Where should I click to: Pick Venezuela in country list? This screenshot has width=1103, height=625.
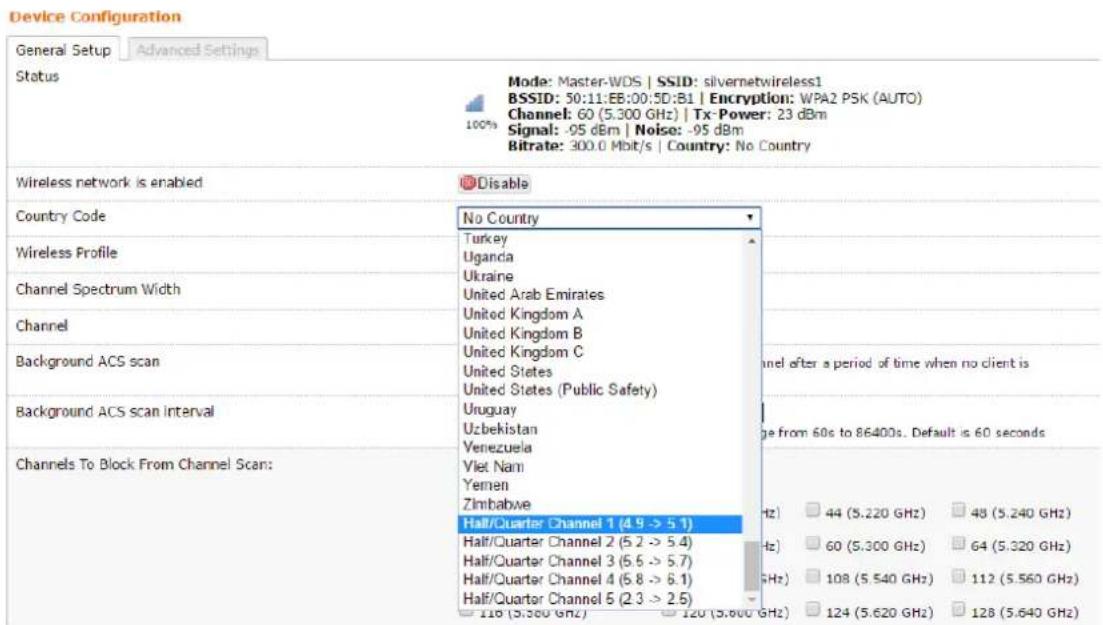497,447
